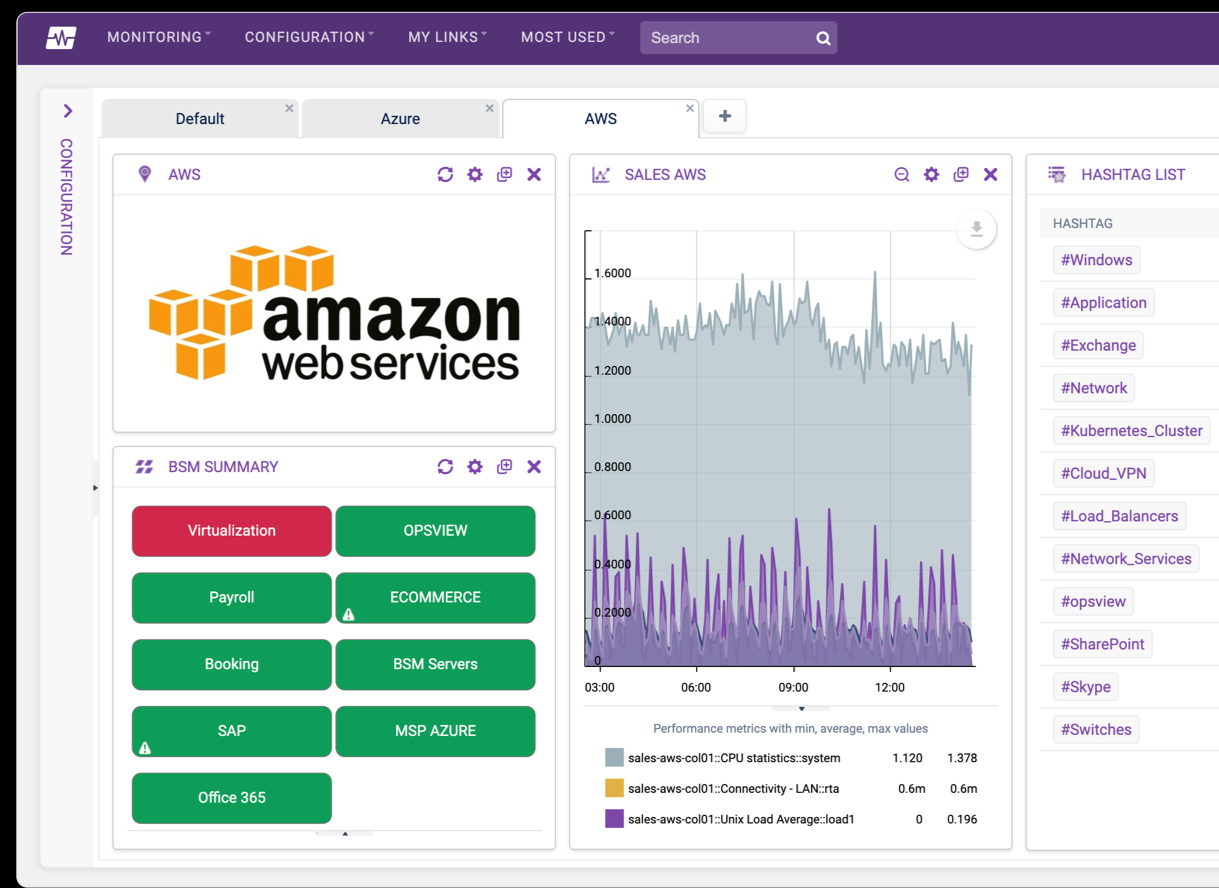1219x888 pixels.
Task: Open the Office 365 business service
Action: (x=232, y=798)
